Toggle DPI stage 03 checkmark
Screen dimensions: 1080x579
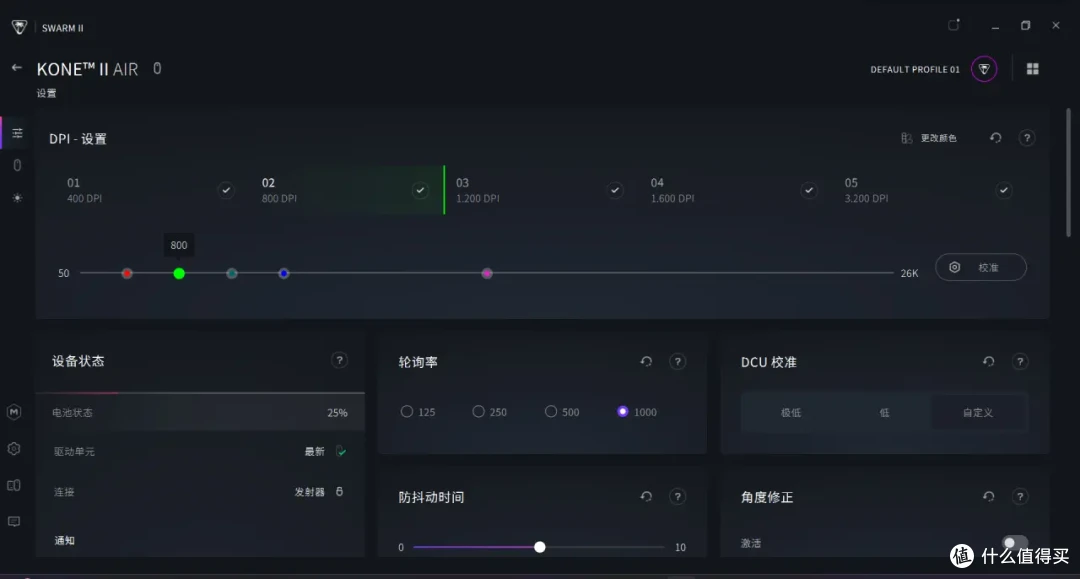[615, 190]
